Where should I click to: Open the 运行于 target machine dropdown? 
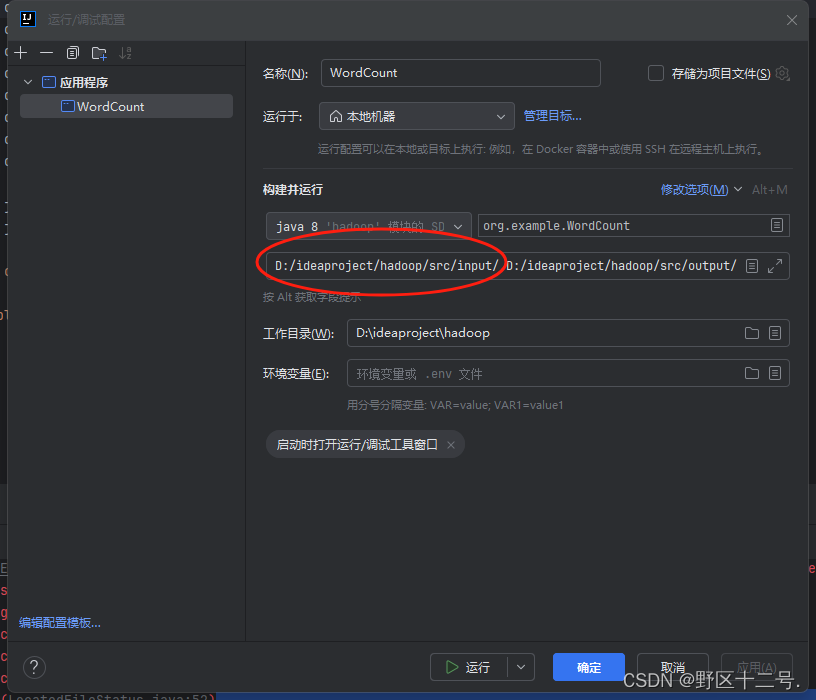416,115
